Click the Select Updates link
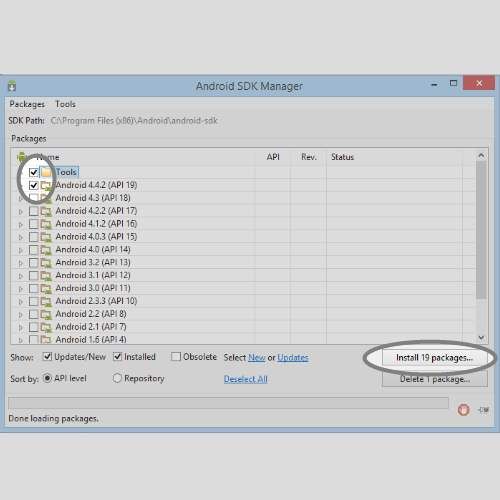500x500 pixels. coord(293,358)
